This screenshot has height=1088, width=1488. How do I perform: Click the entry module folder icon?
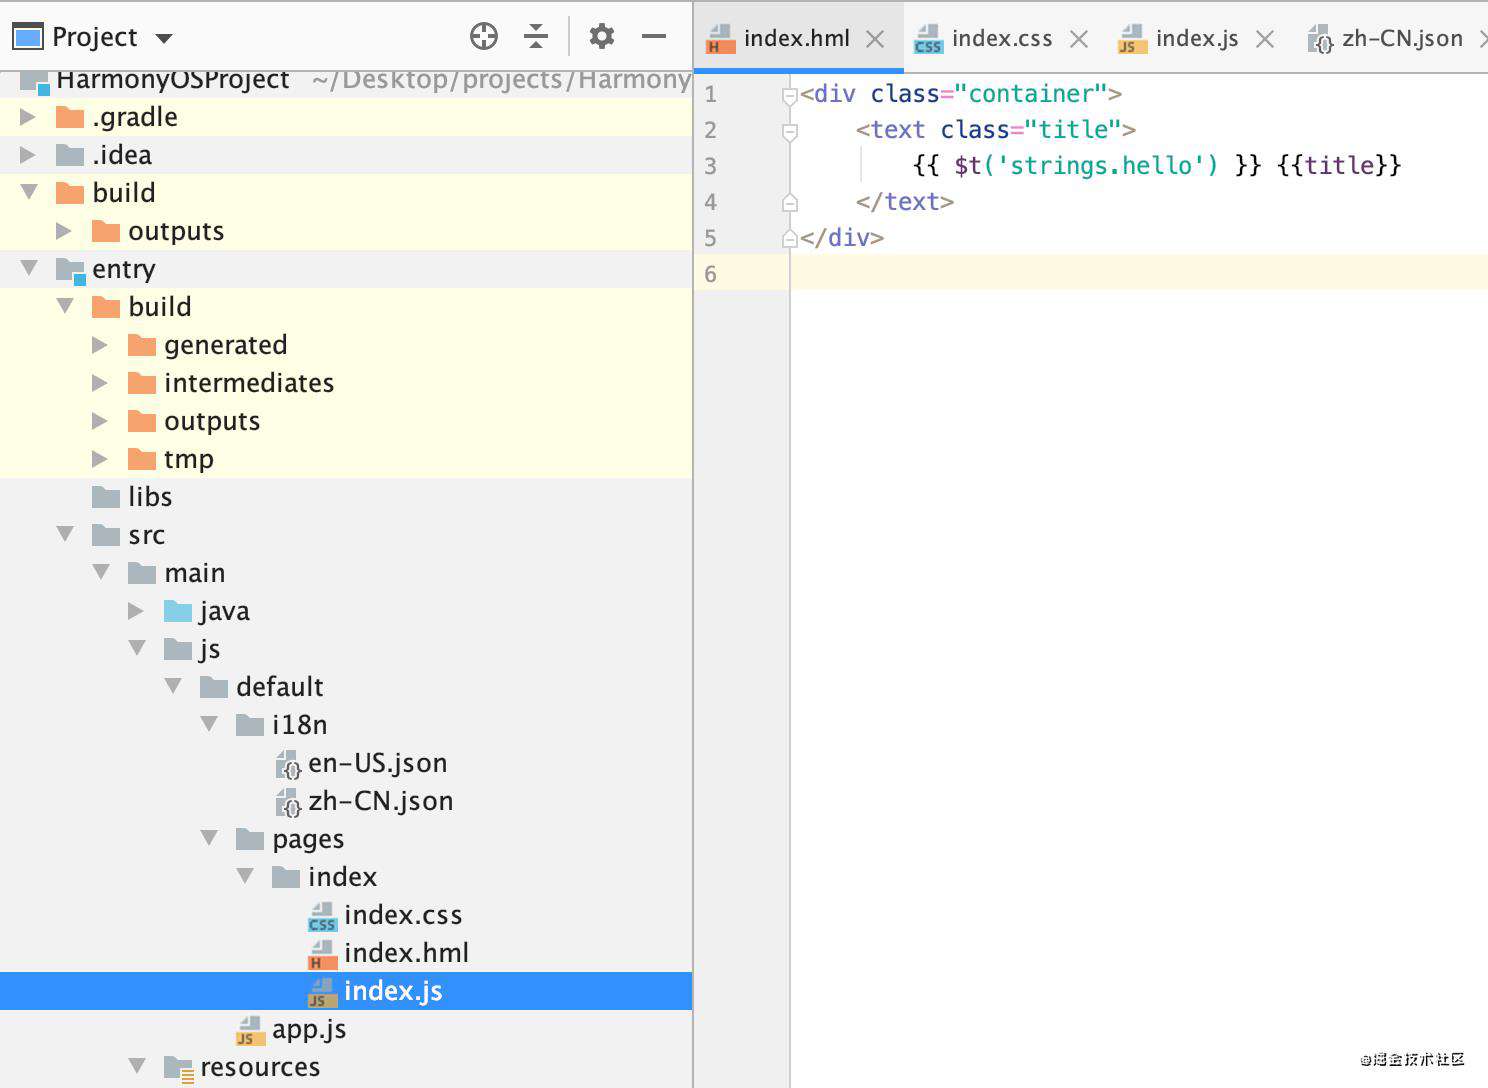(x=71, y=270)
